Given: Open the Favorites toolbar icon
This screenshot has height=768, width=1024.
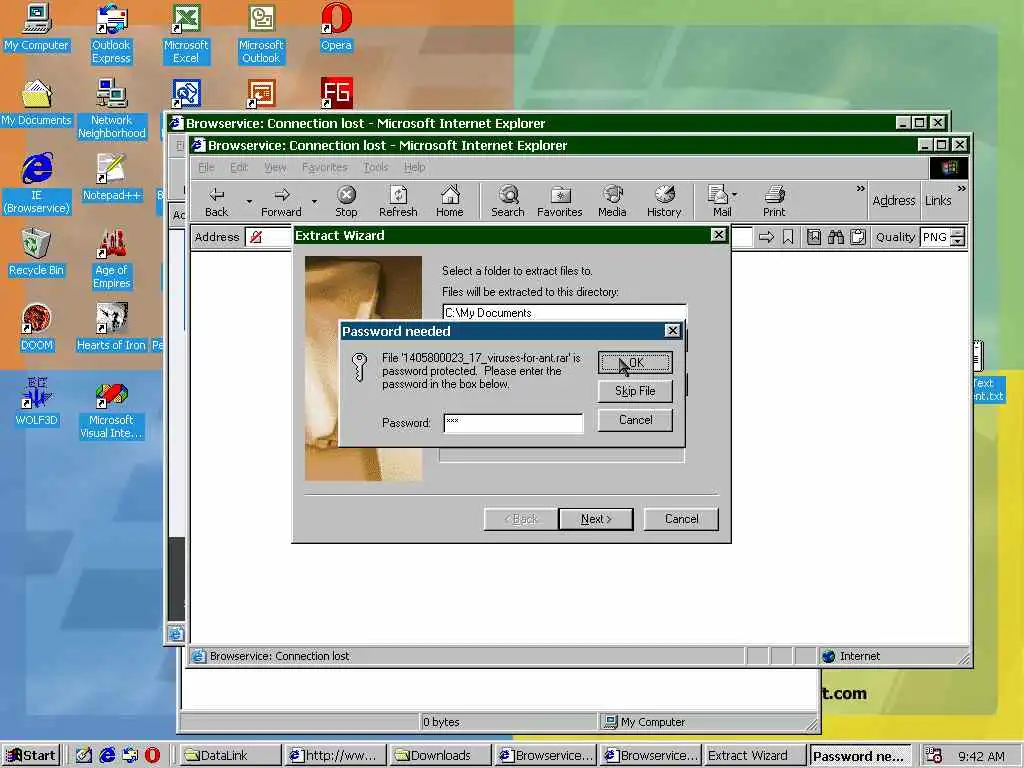Looking at the screenshot, I should (560, 201).
